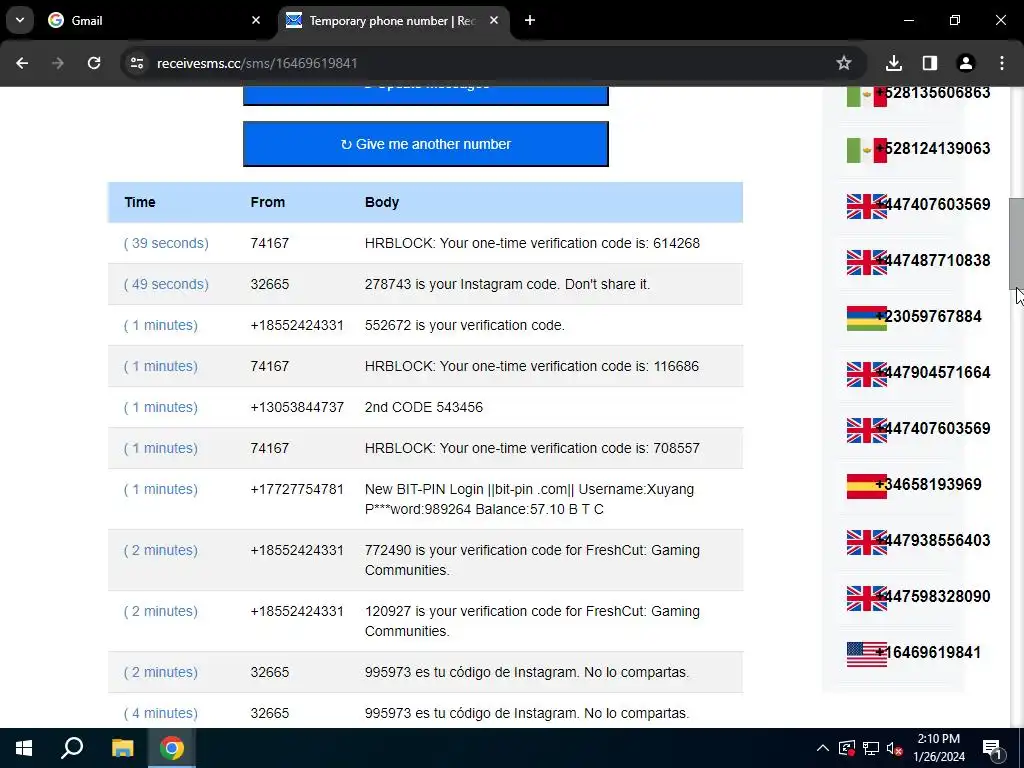Click the UK flag beside +447487710838

(867, 263)
